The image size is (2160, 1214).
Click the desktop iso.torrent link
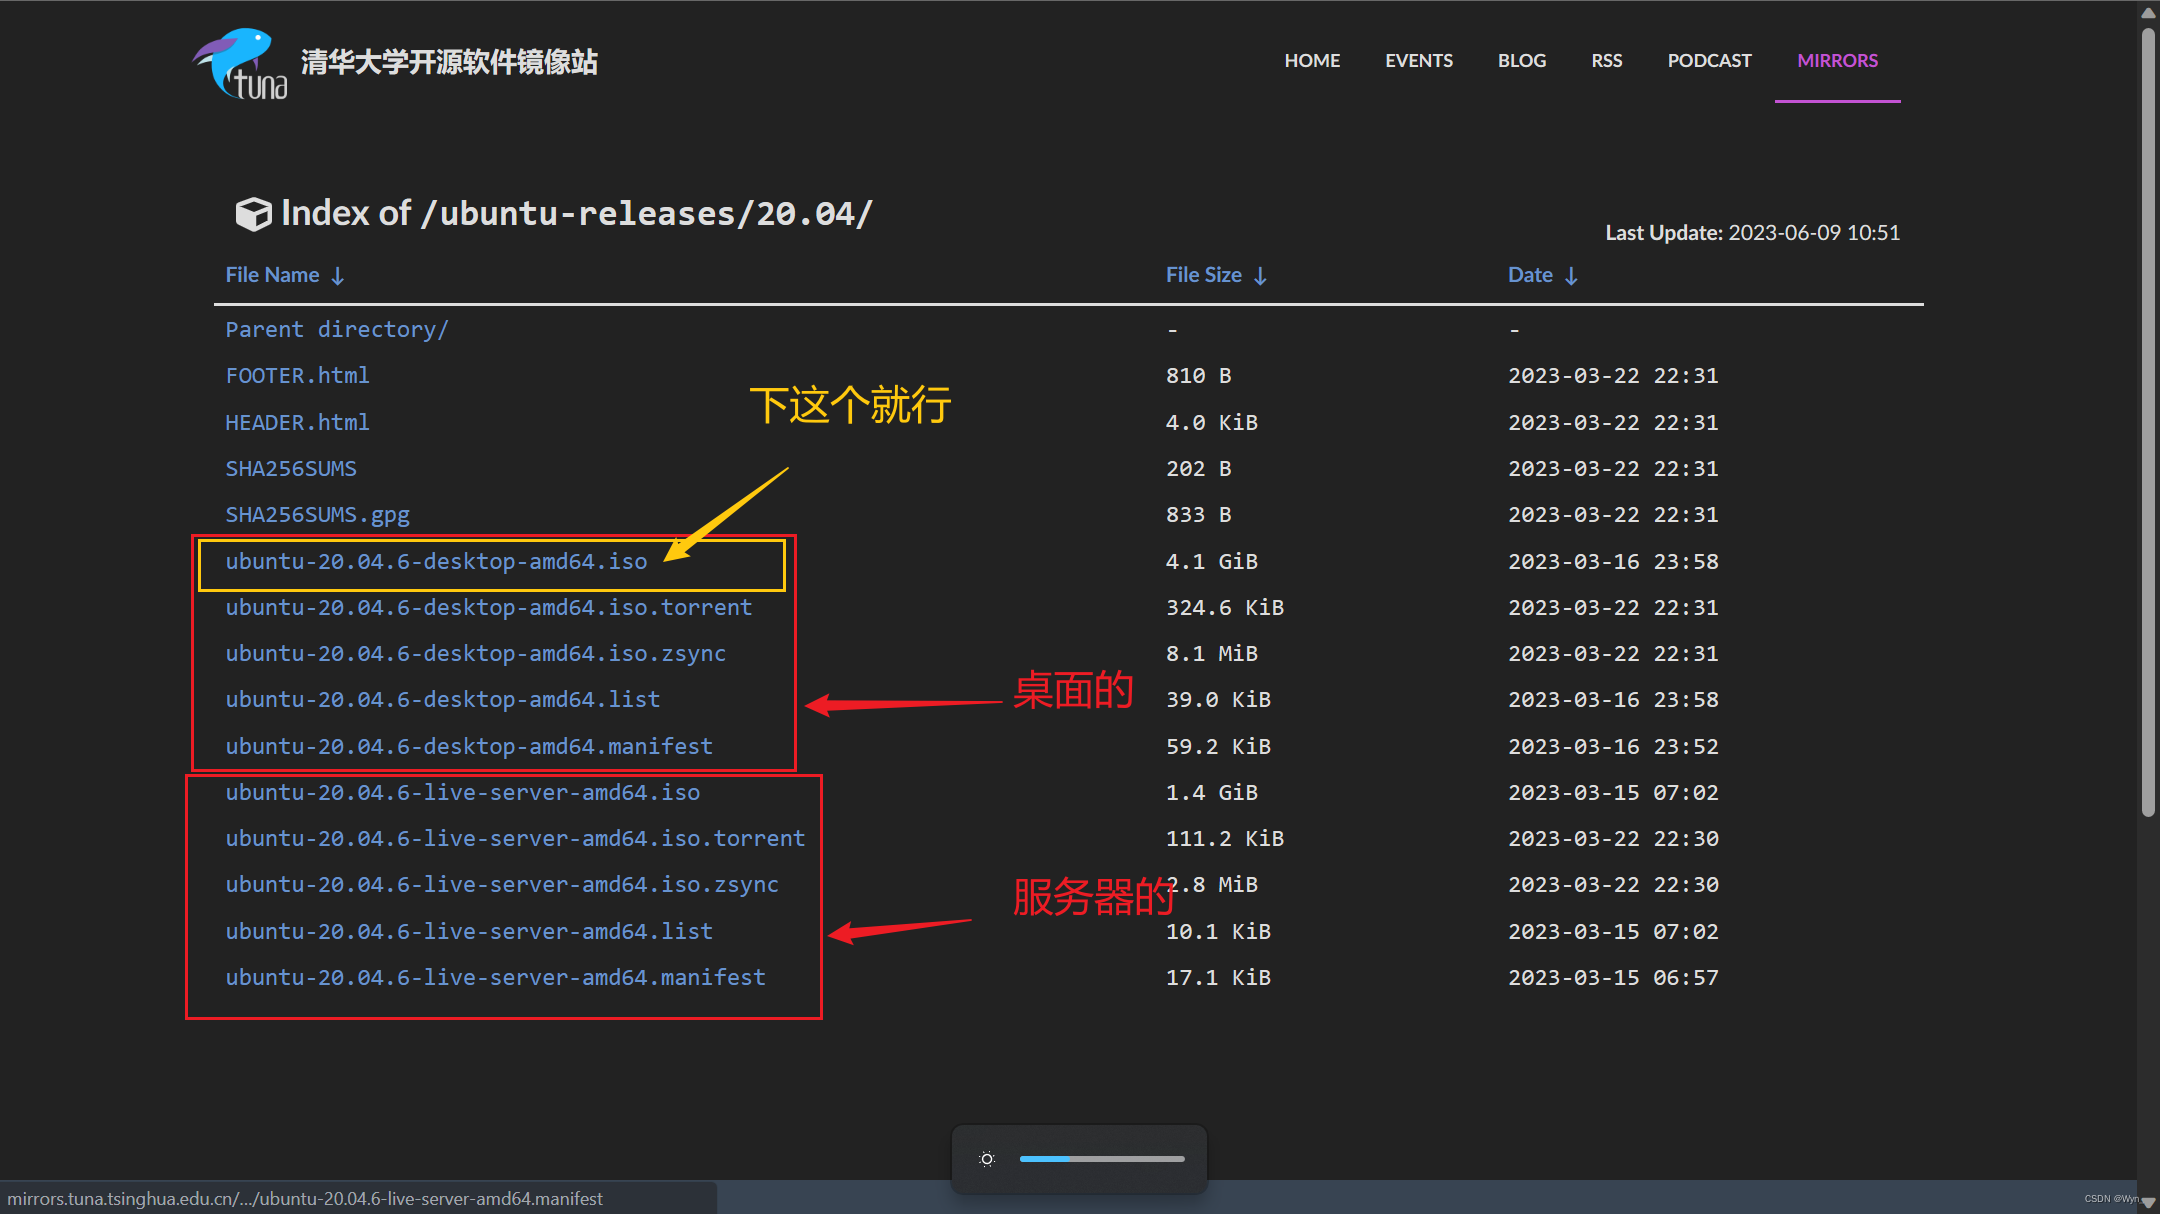tap(488, 608)
